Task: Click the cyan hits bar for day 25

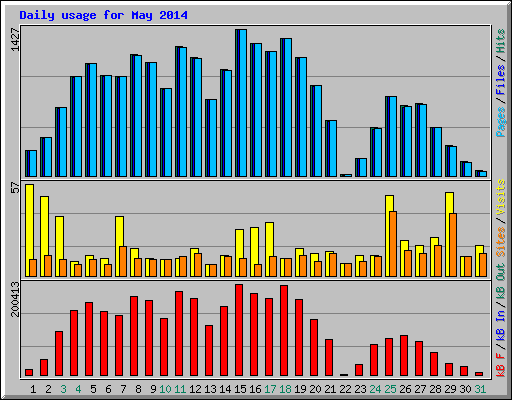Action: (x=392, y=137)
